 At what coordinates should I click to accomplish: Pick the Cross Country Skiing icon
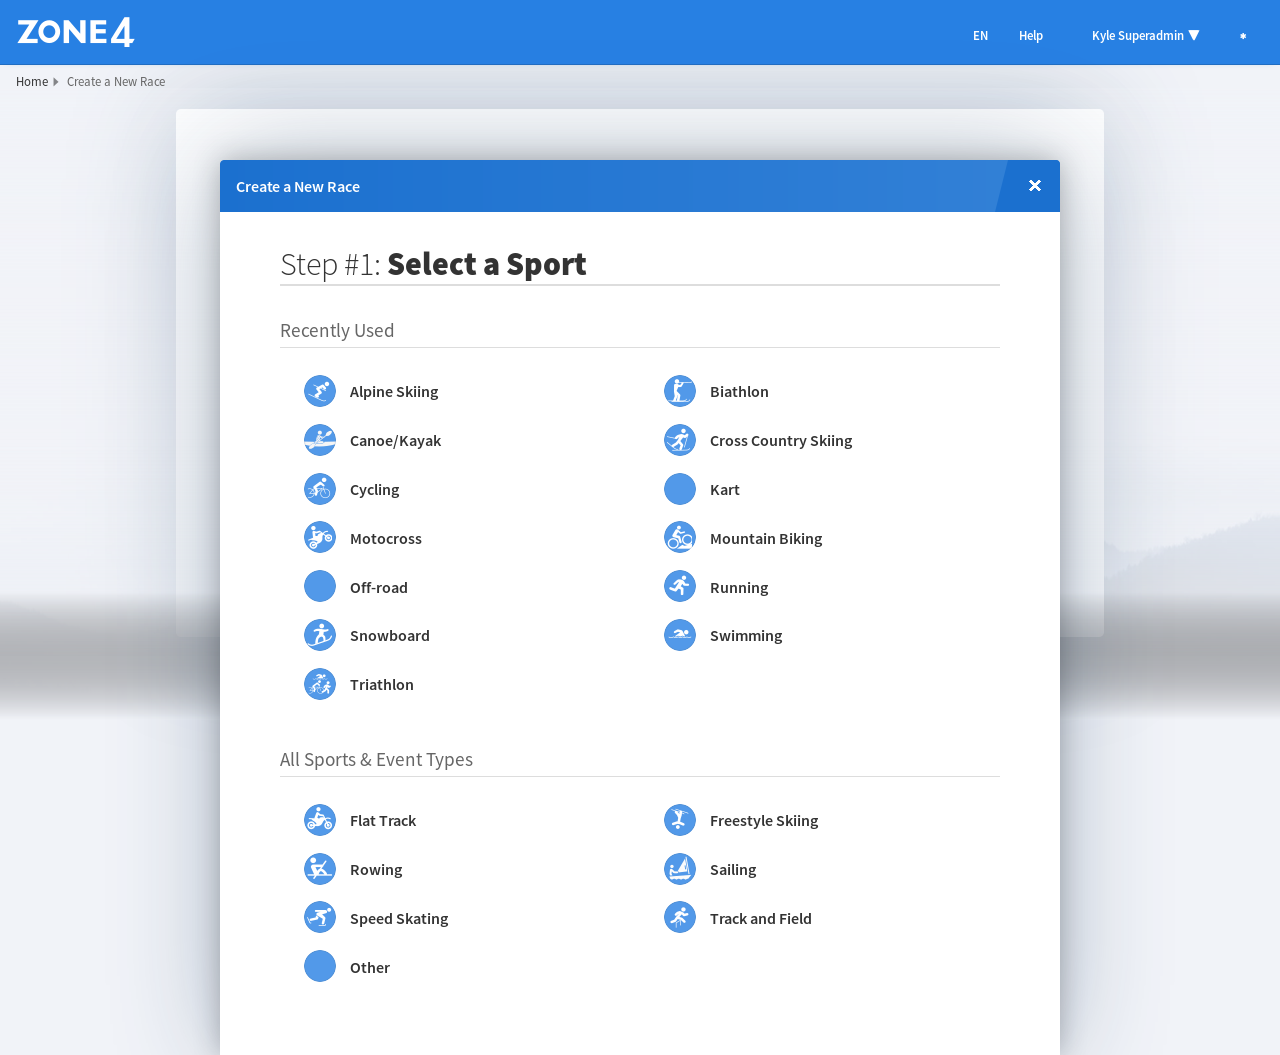pos(680,440)
